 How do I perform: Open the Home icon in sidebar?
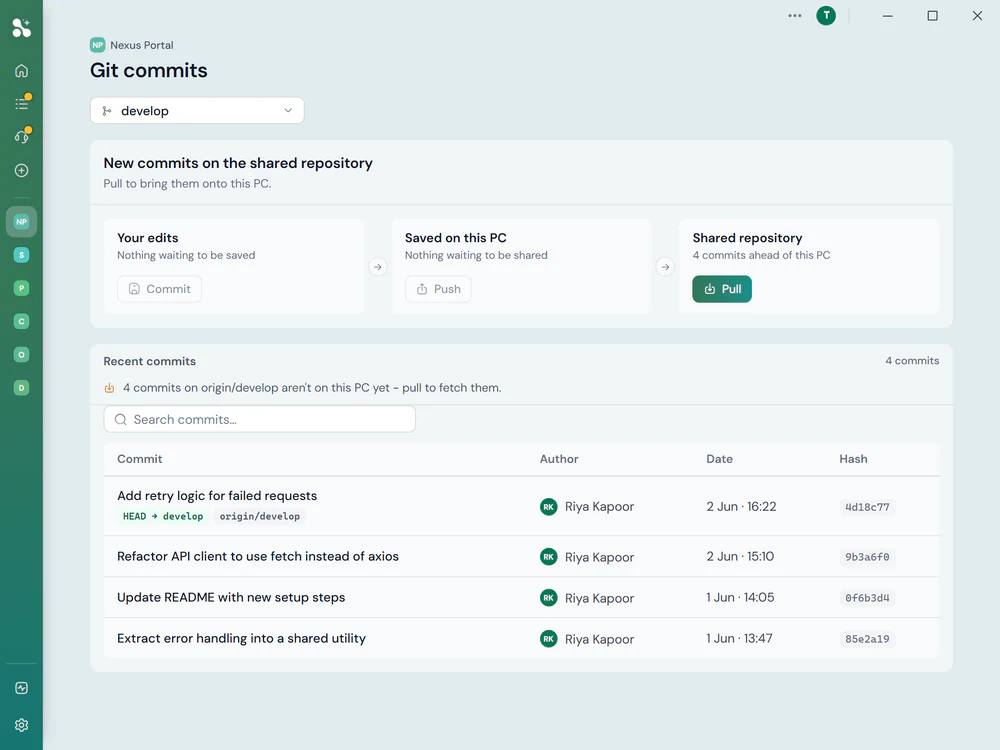click(22, 71)
